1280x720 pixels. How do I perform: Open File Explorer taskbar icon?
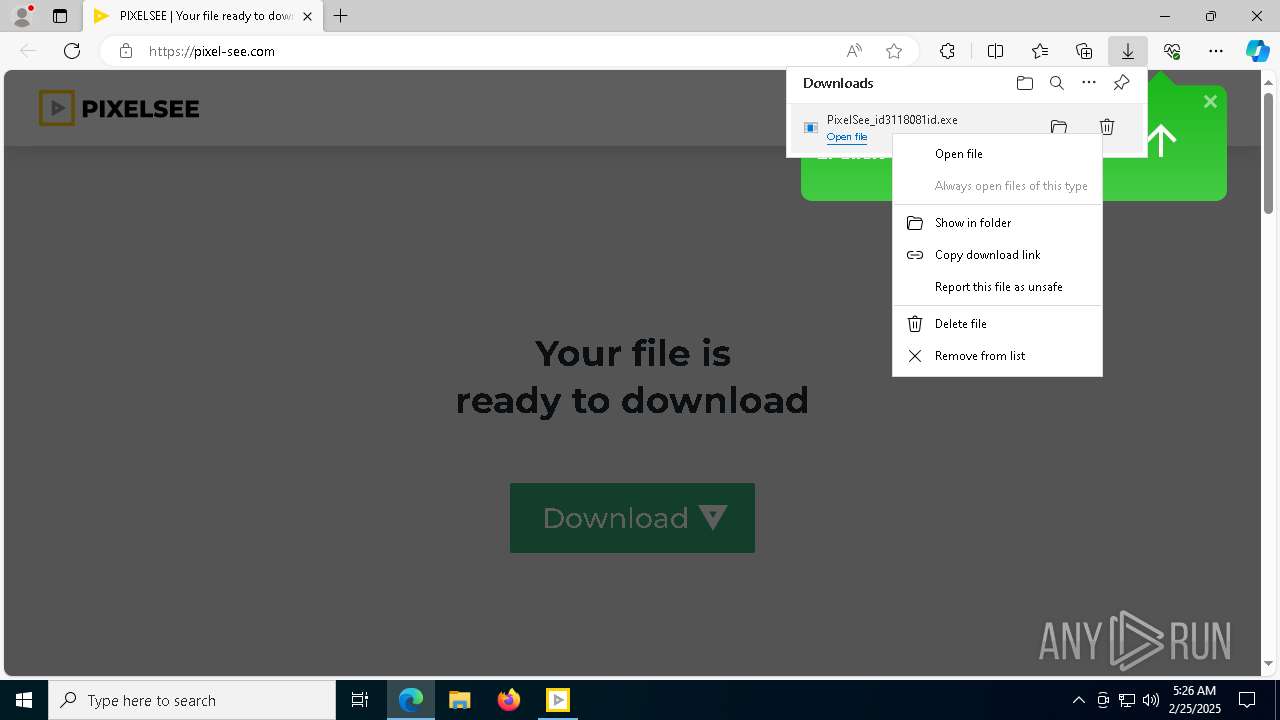tap(460, 700)
